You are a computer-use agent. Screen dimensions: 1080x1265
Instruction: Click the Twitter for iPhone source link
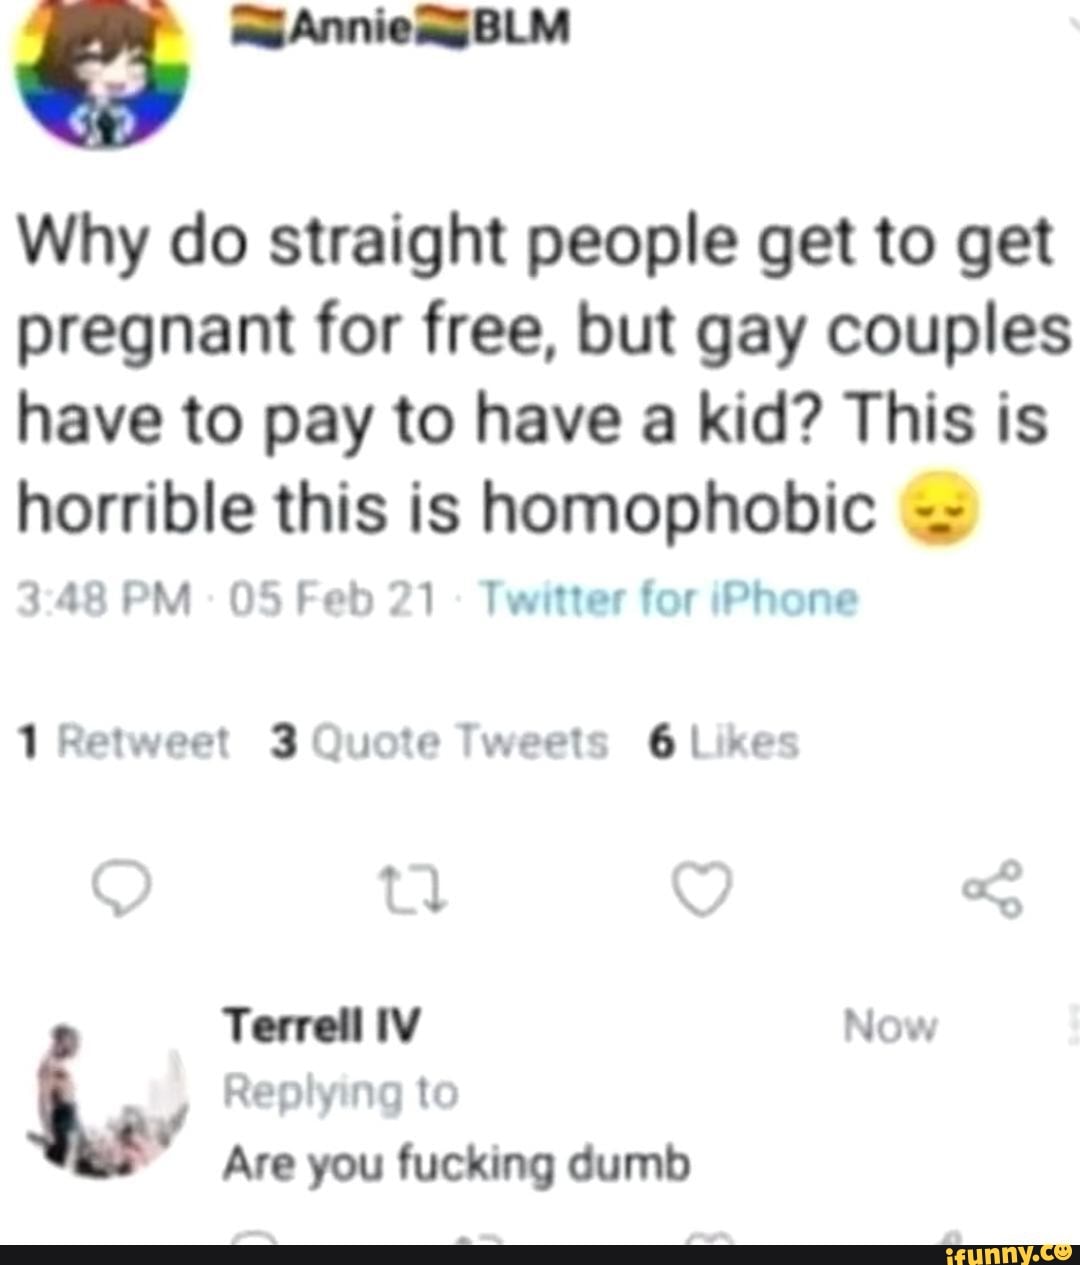point(670,601)
